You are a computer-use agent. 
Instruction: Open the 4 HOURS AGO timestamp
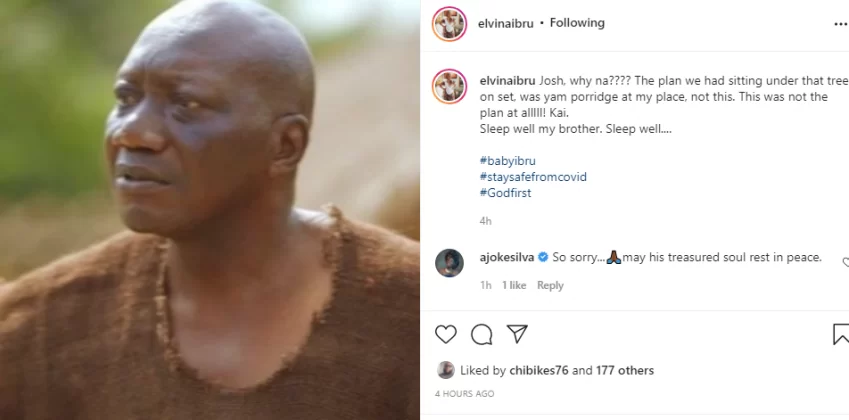pyautogui.click(x=464, y=394)
